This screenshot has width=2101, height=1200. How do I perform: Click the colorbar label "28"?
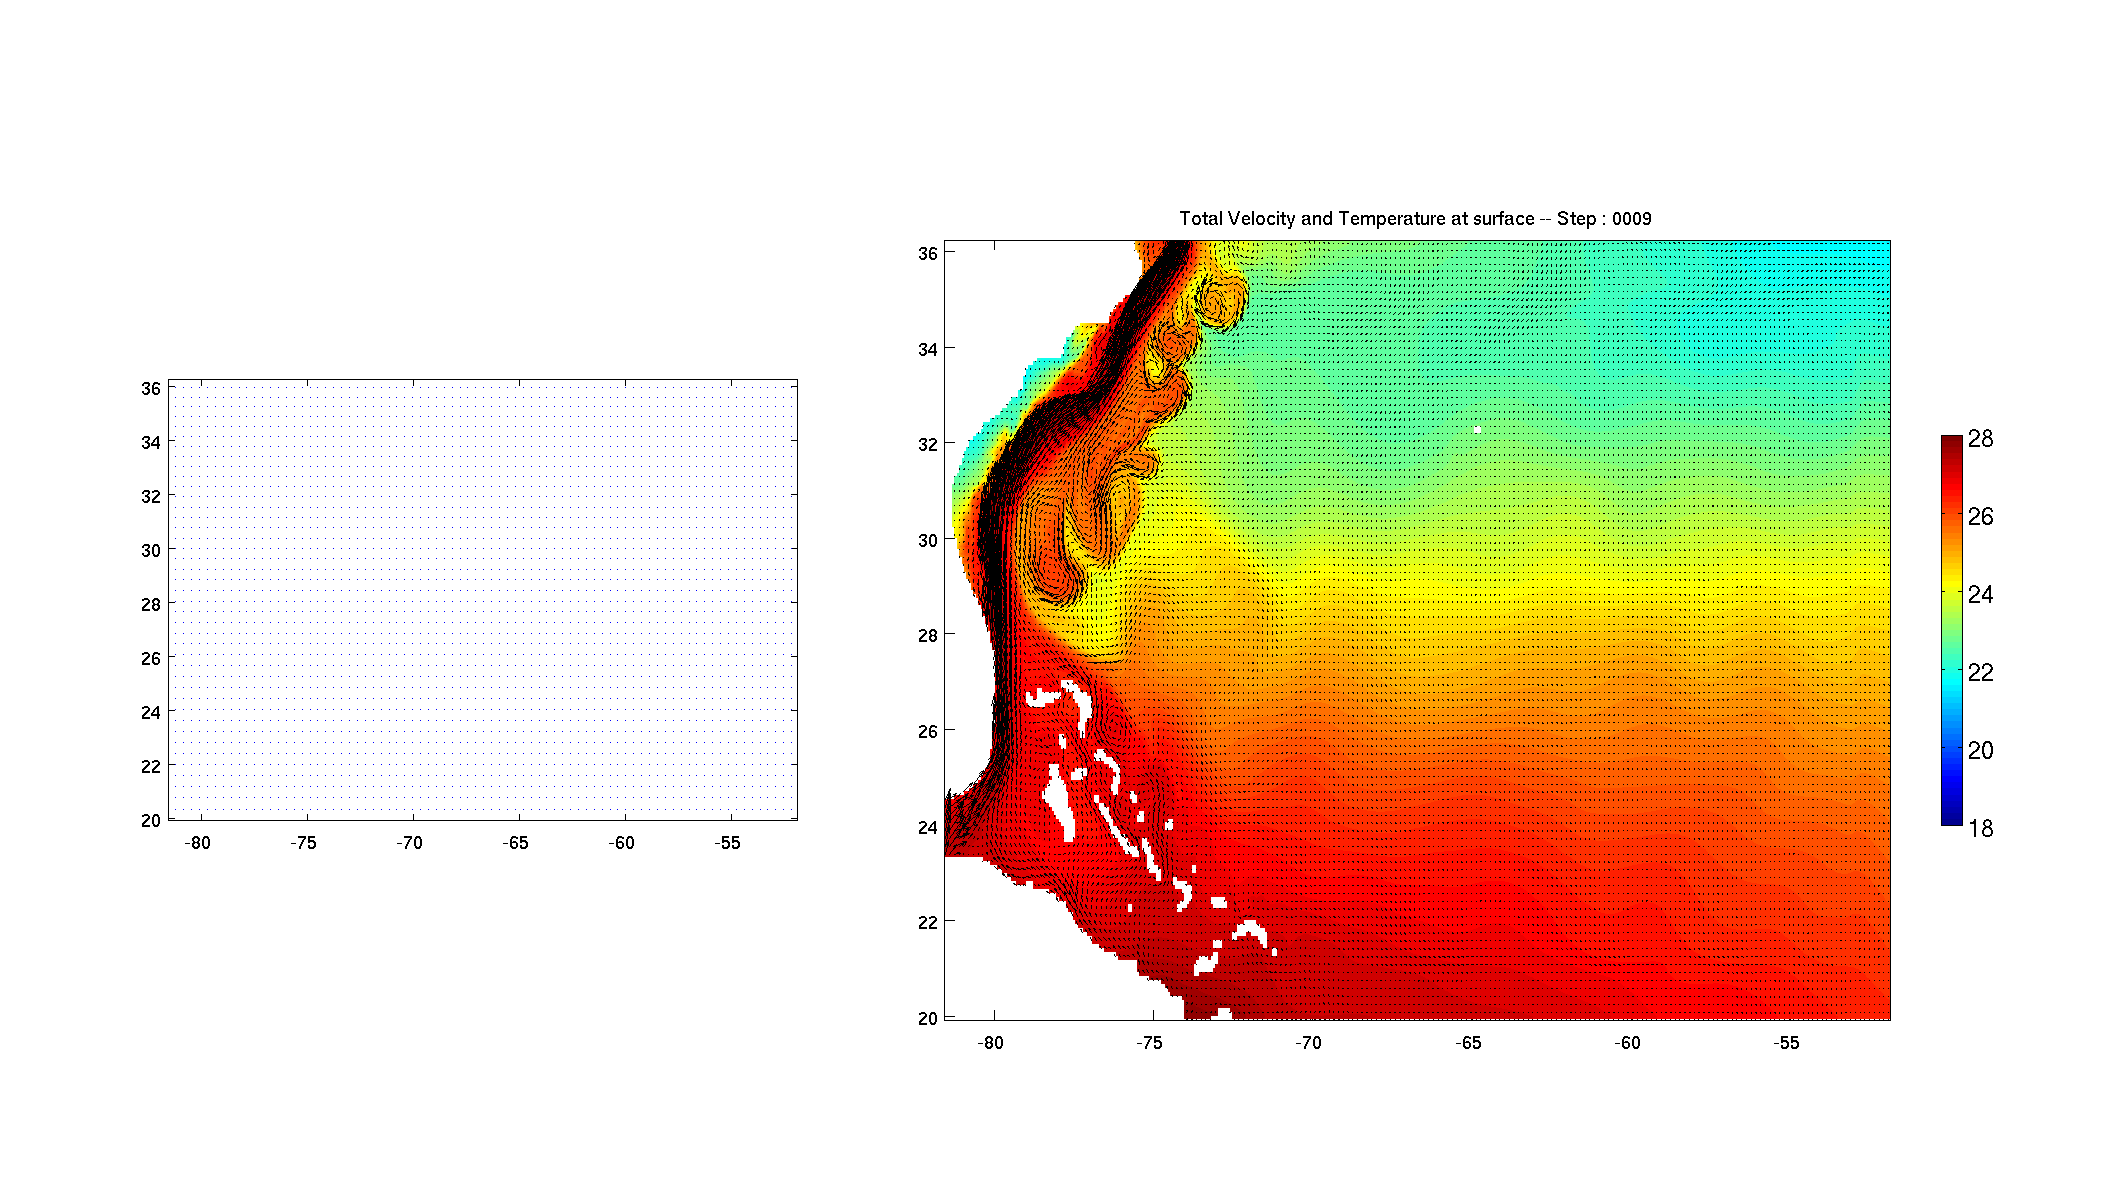1980,439
